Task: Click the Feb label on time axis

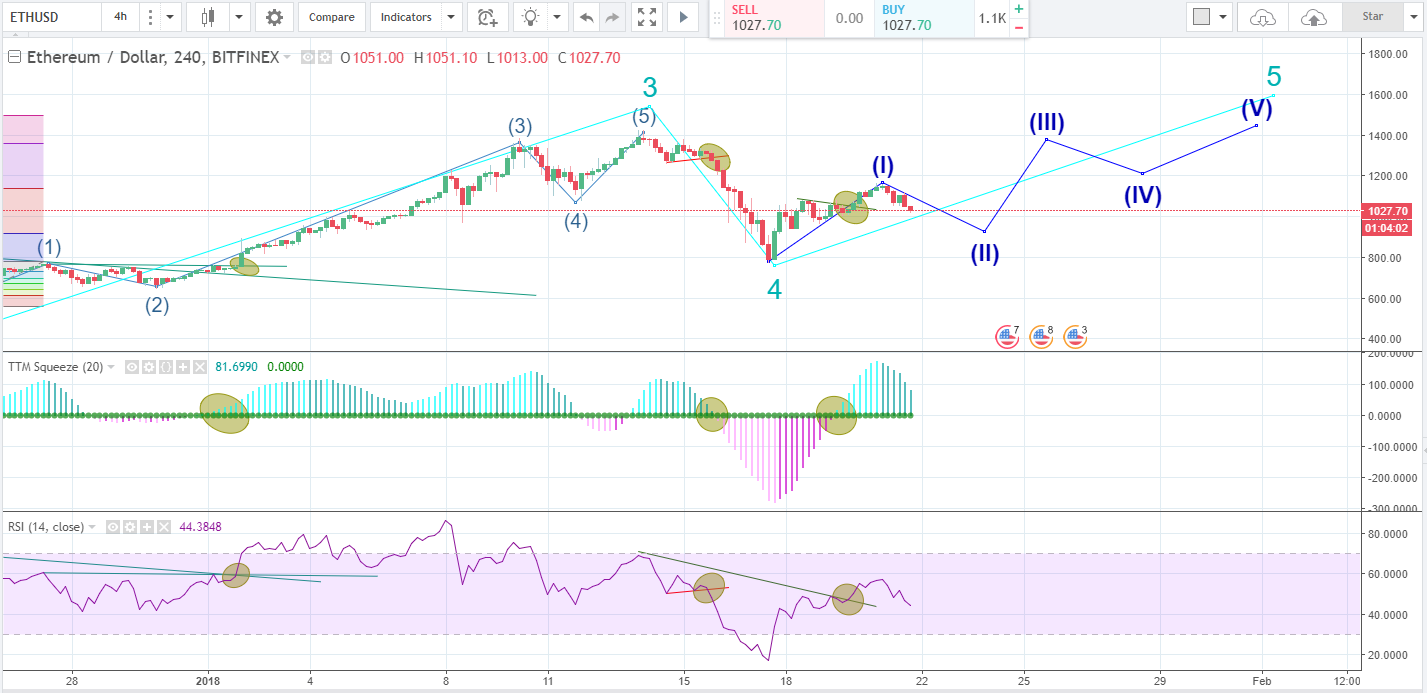Action: (x=1261, y=681)
